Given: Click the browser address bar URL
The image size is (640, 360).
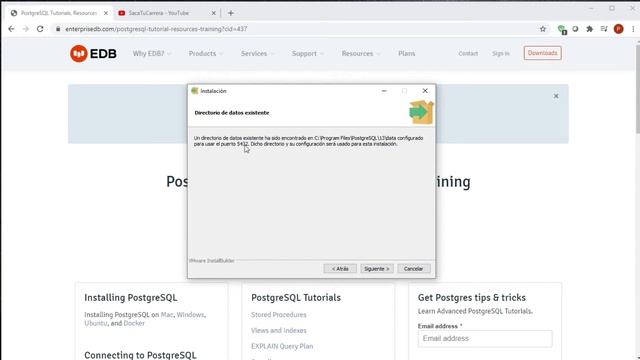Looking at the screenshot, I should (x=156, y=29).
